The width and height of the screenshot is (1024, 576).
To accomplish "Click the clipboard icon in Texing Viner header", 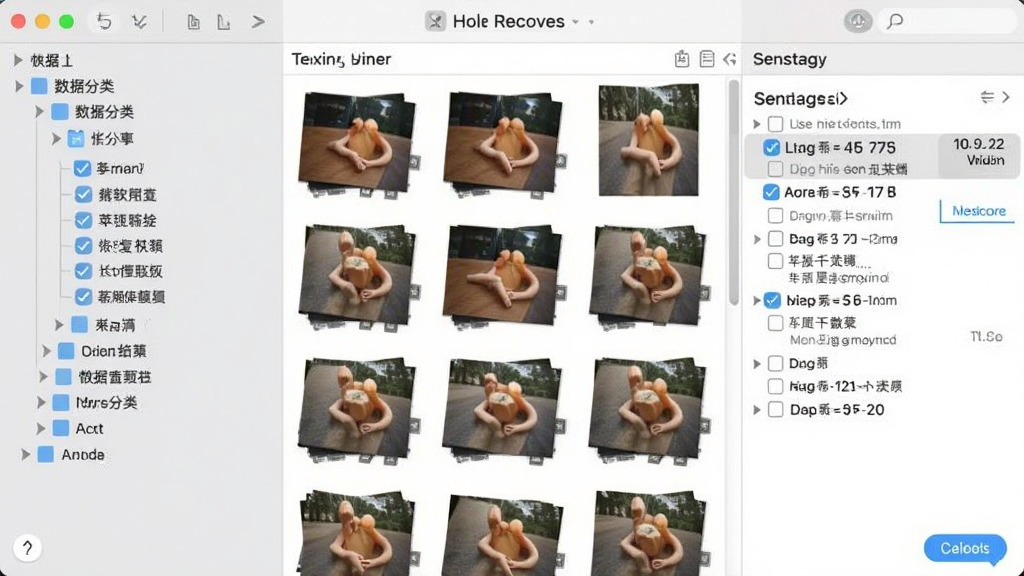I will [681, 59].
